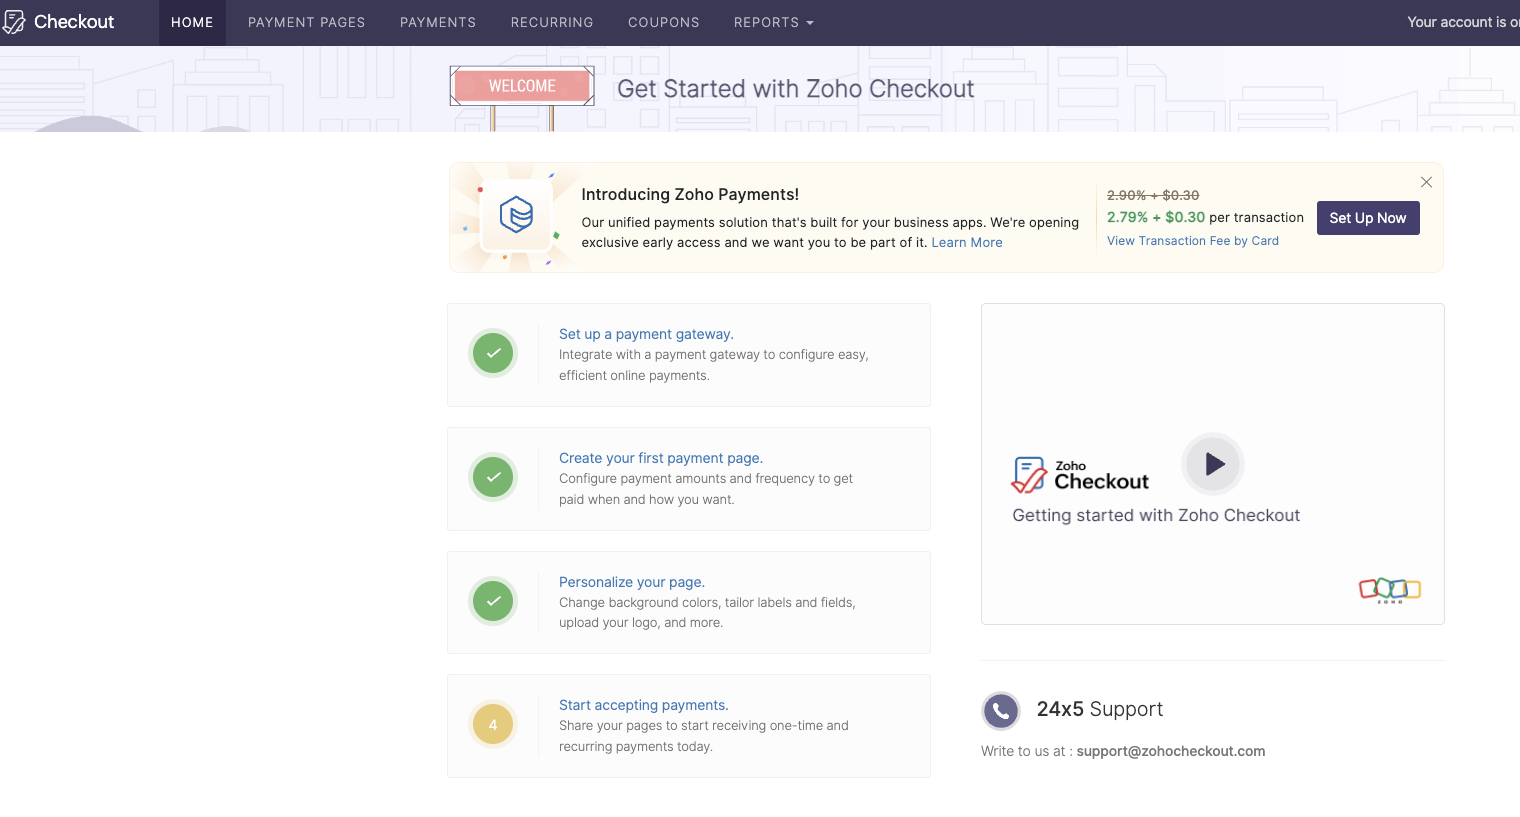Switch to RECURRING tab
Image resolution: width=1520 pixels, height=817 pixels.
pos(552,22)
